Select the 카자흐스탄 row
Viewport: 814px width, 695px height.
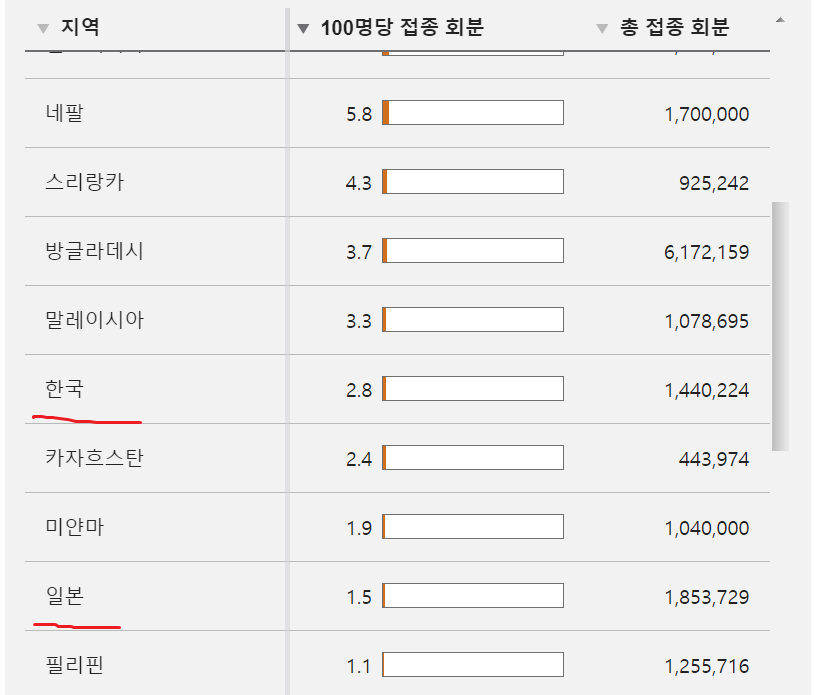[397, 458]
